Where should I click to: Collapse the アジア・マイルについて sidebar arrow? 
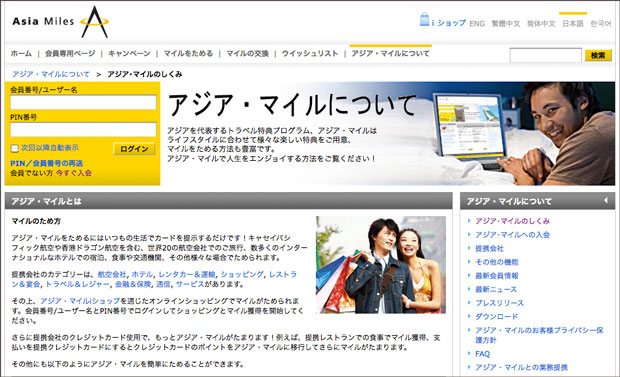[605, 201]
